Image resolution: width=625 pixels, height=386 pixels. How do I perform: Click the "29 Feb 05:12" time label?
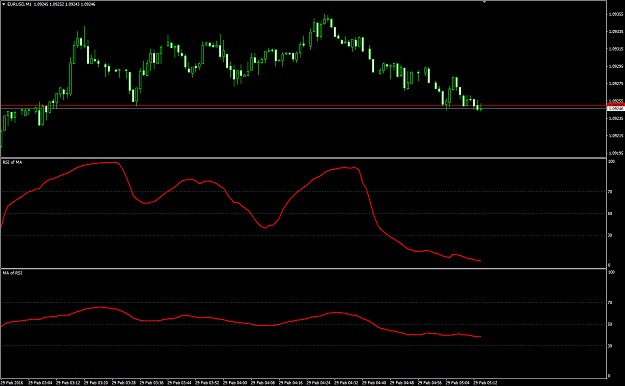point(485,383)
